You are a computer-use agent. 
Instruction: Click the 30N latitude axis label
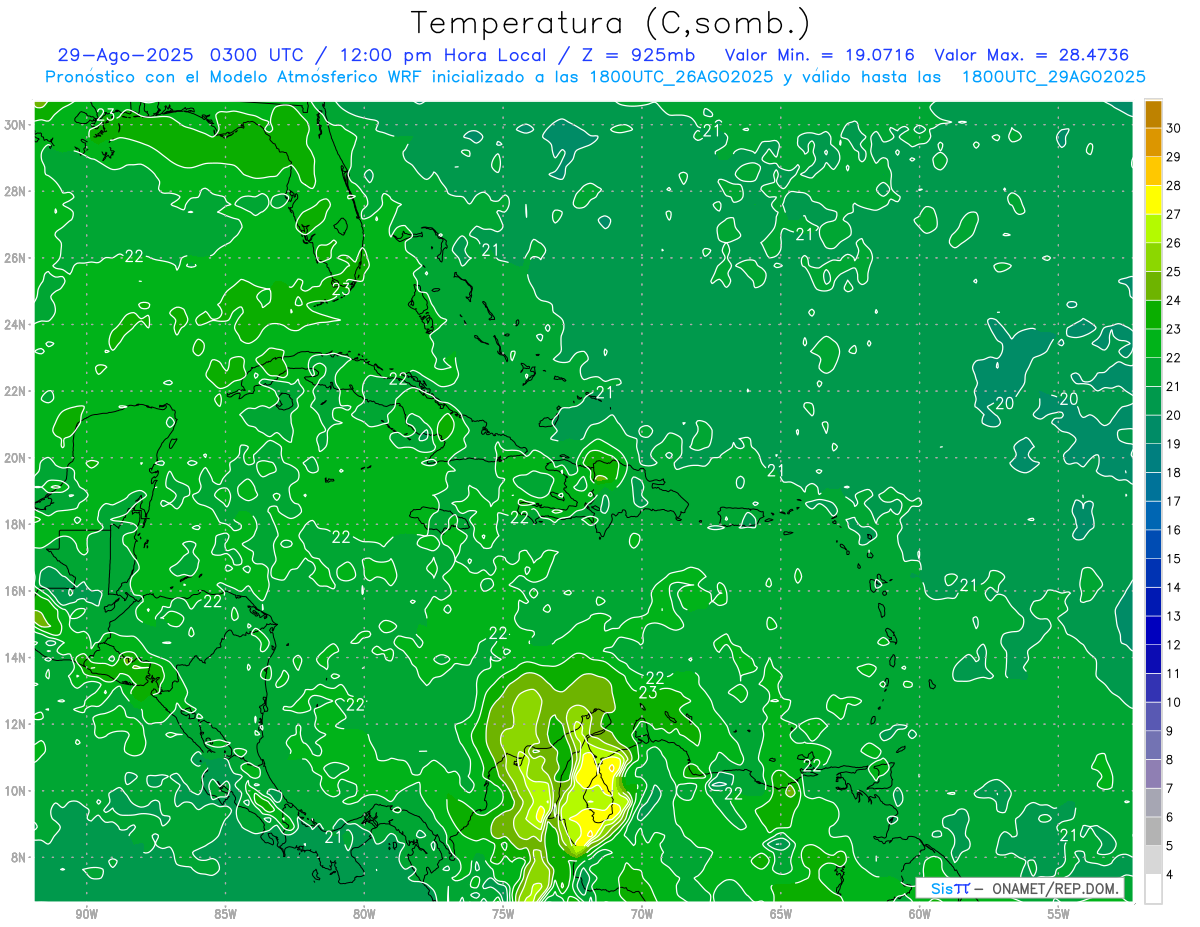click(x=16, y=124)
